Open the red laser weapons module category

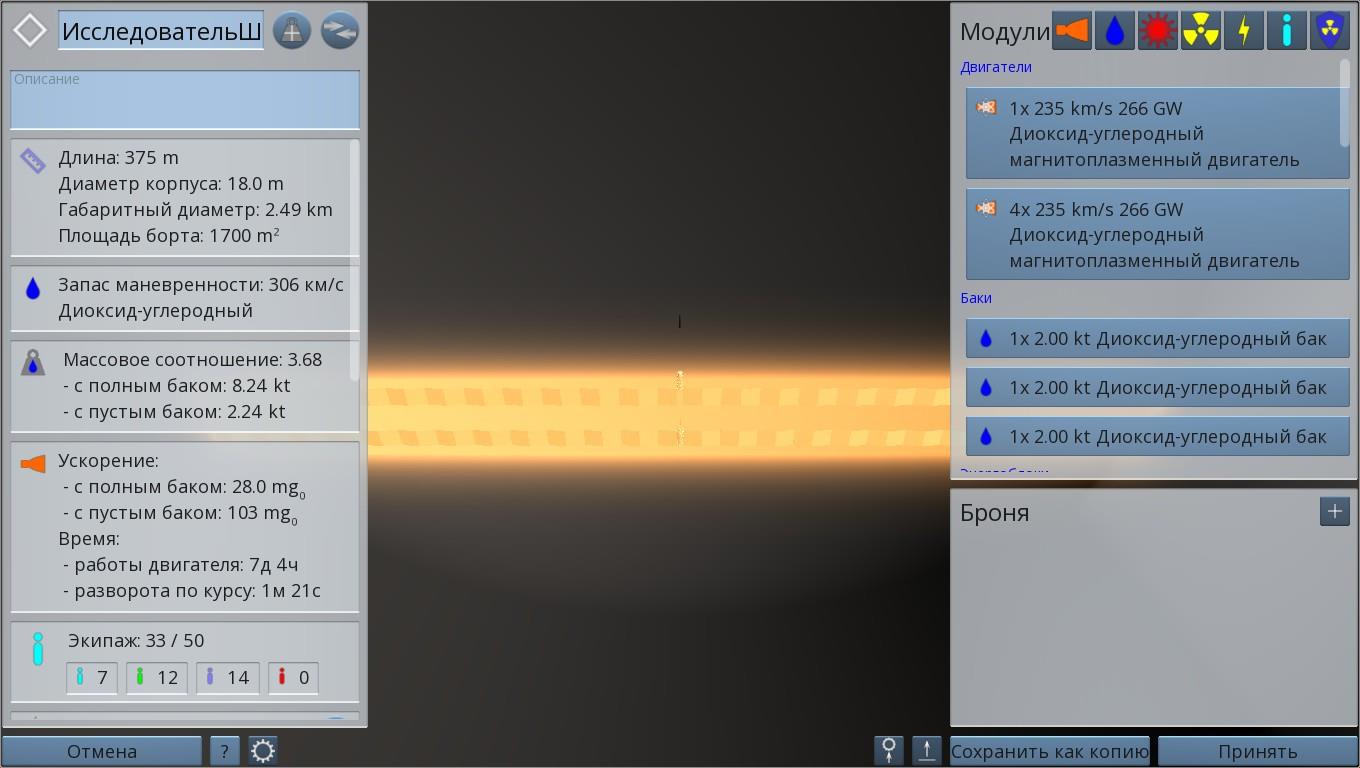[1157, 31]
